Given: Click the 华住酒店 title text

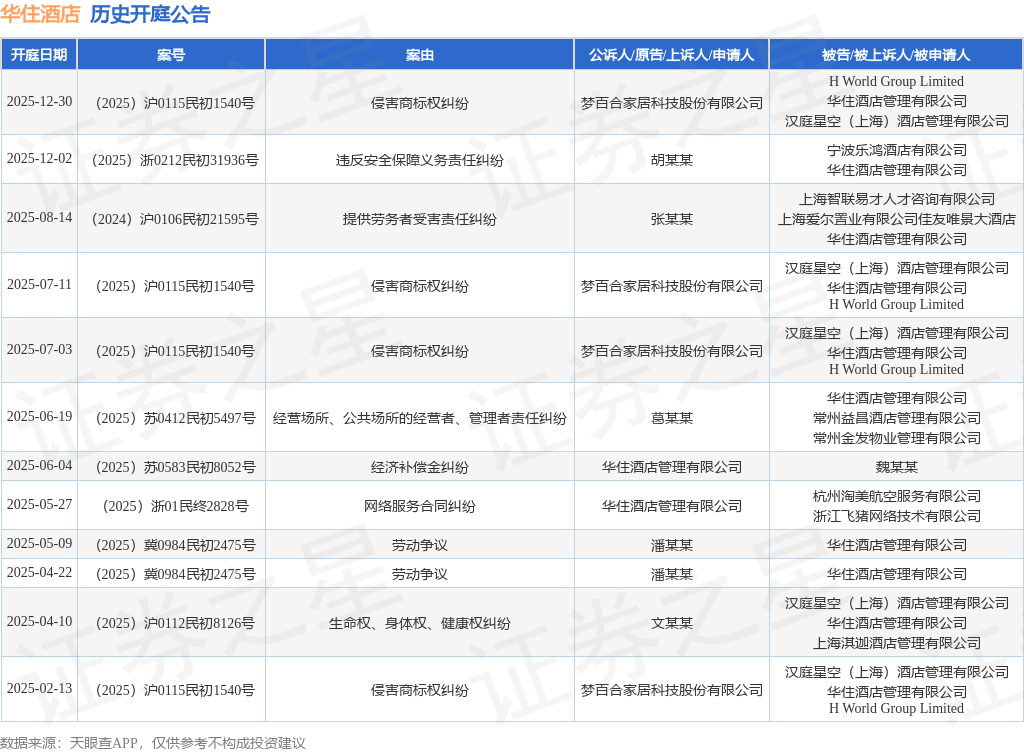Looking at the screenshot, I should [x=40, y=14].
